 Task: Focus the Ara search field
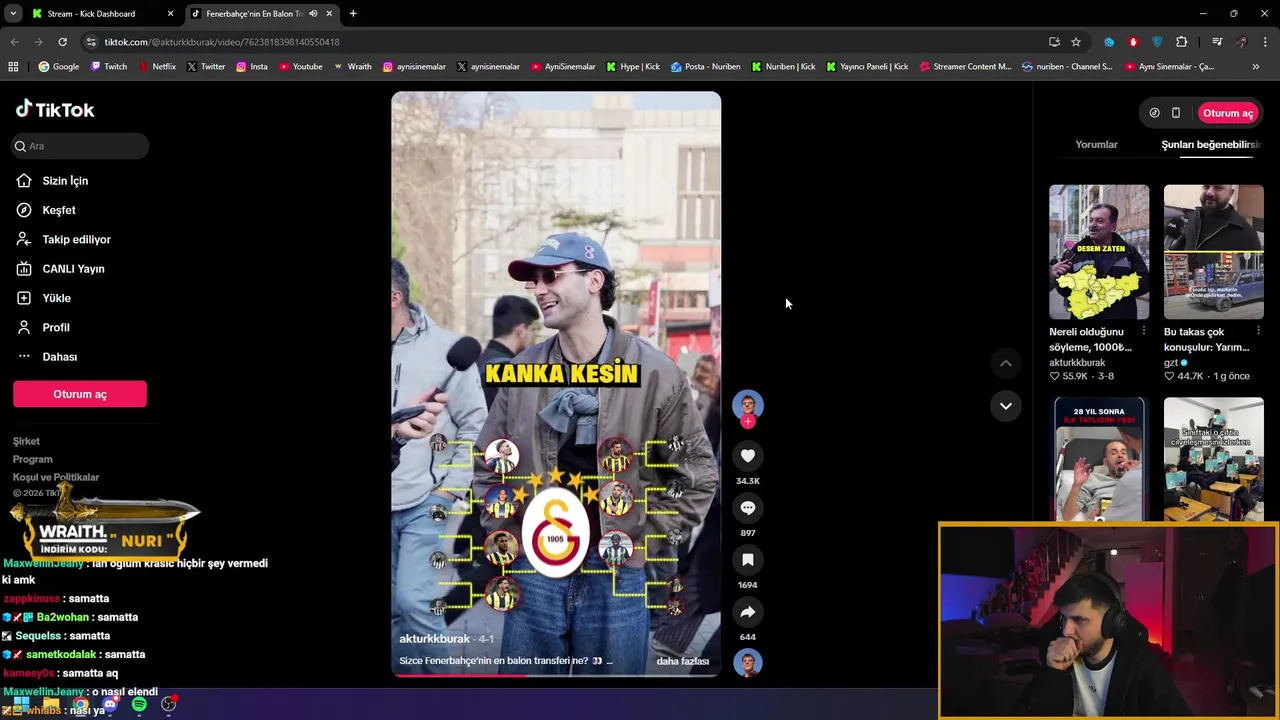[80, 146]
